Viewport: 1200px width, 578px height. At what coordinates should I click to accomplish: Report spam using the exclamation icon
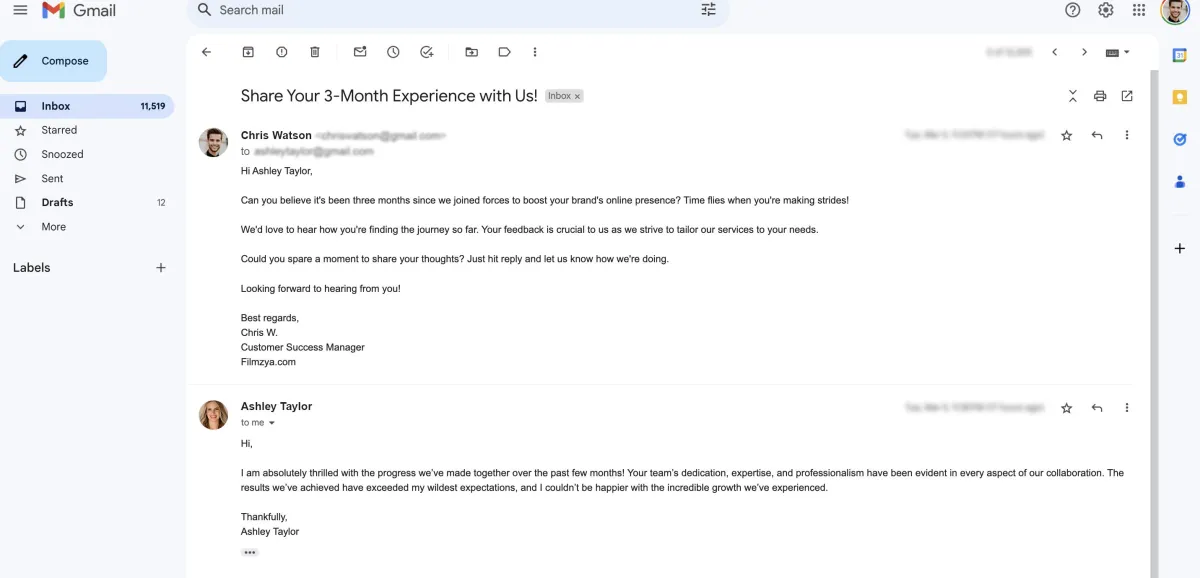282,52
